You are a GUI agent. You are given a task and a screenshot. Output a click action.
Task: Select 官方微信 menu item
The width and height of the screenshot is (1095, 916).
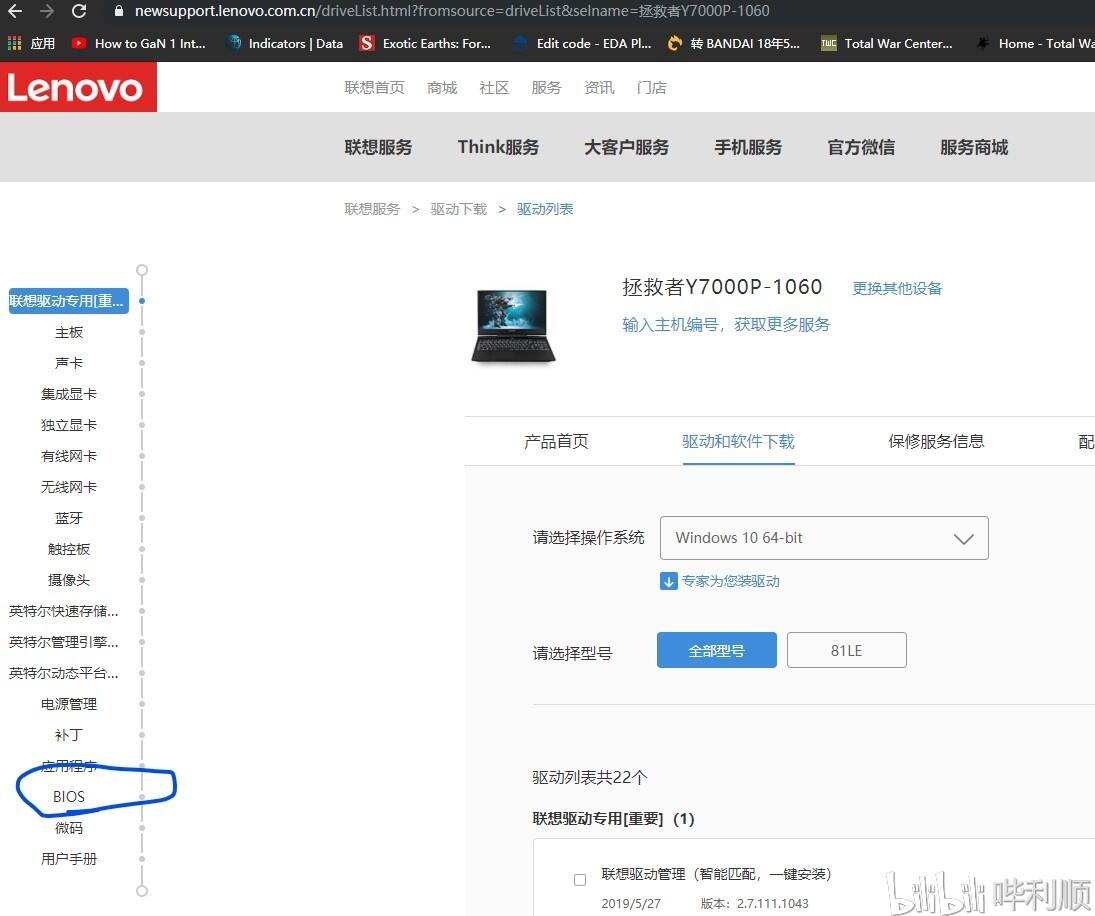coord(861,147)
